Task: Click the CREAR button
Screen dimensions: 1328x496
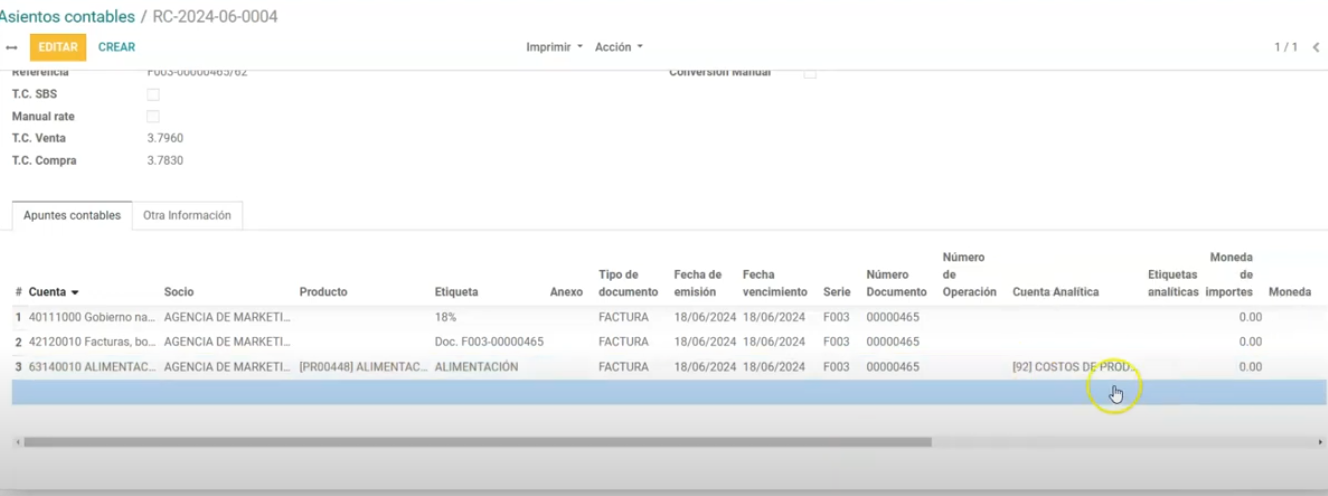Action: (116, 47)
